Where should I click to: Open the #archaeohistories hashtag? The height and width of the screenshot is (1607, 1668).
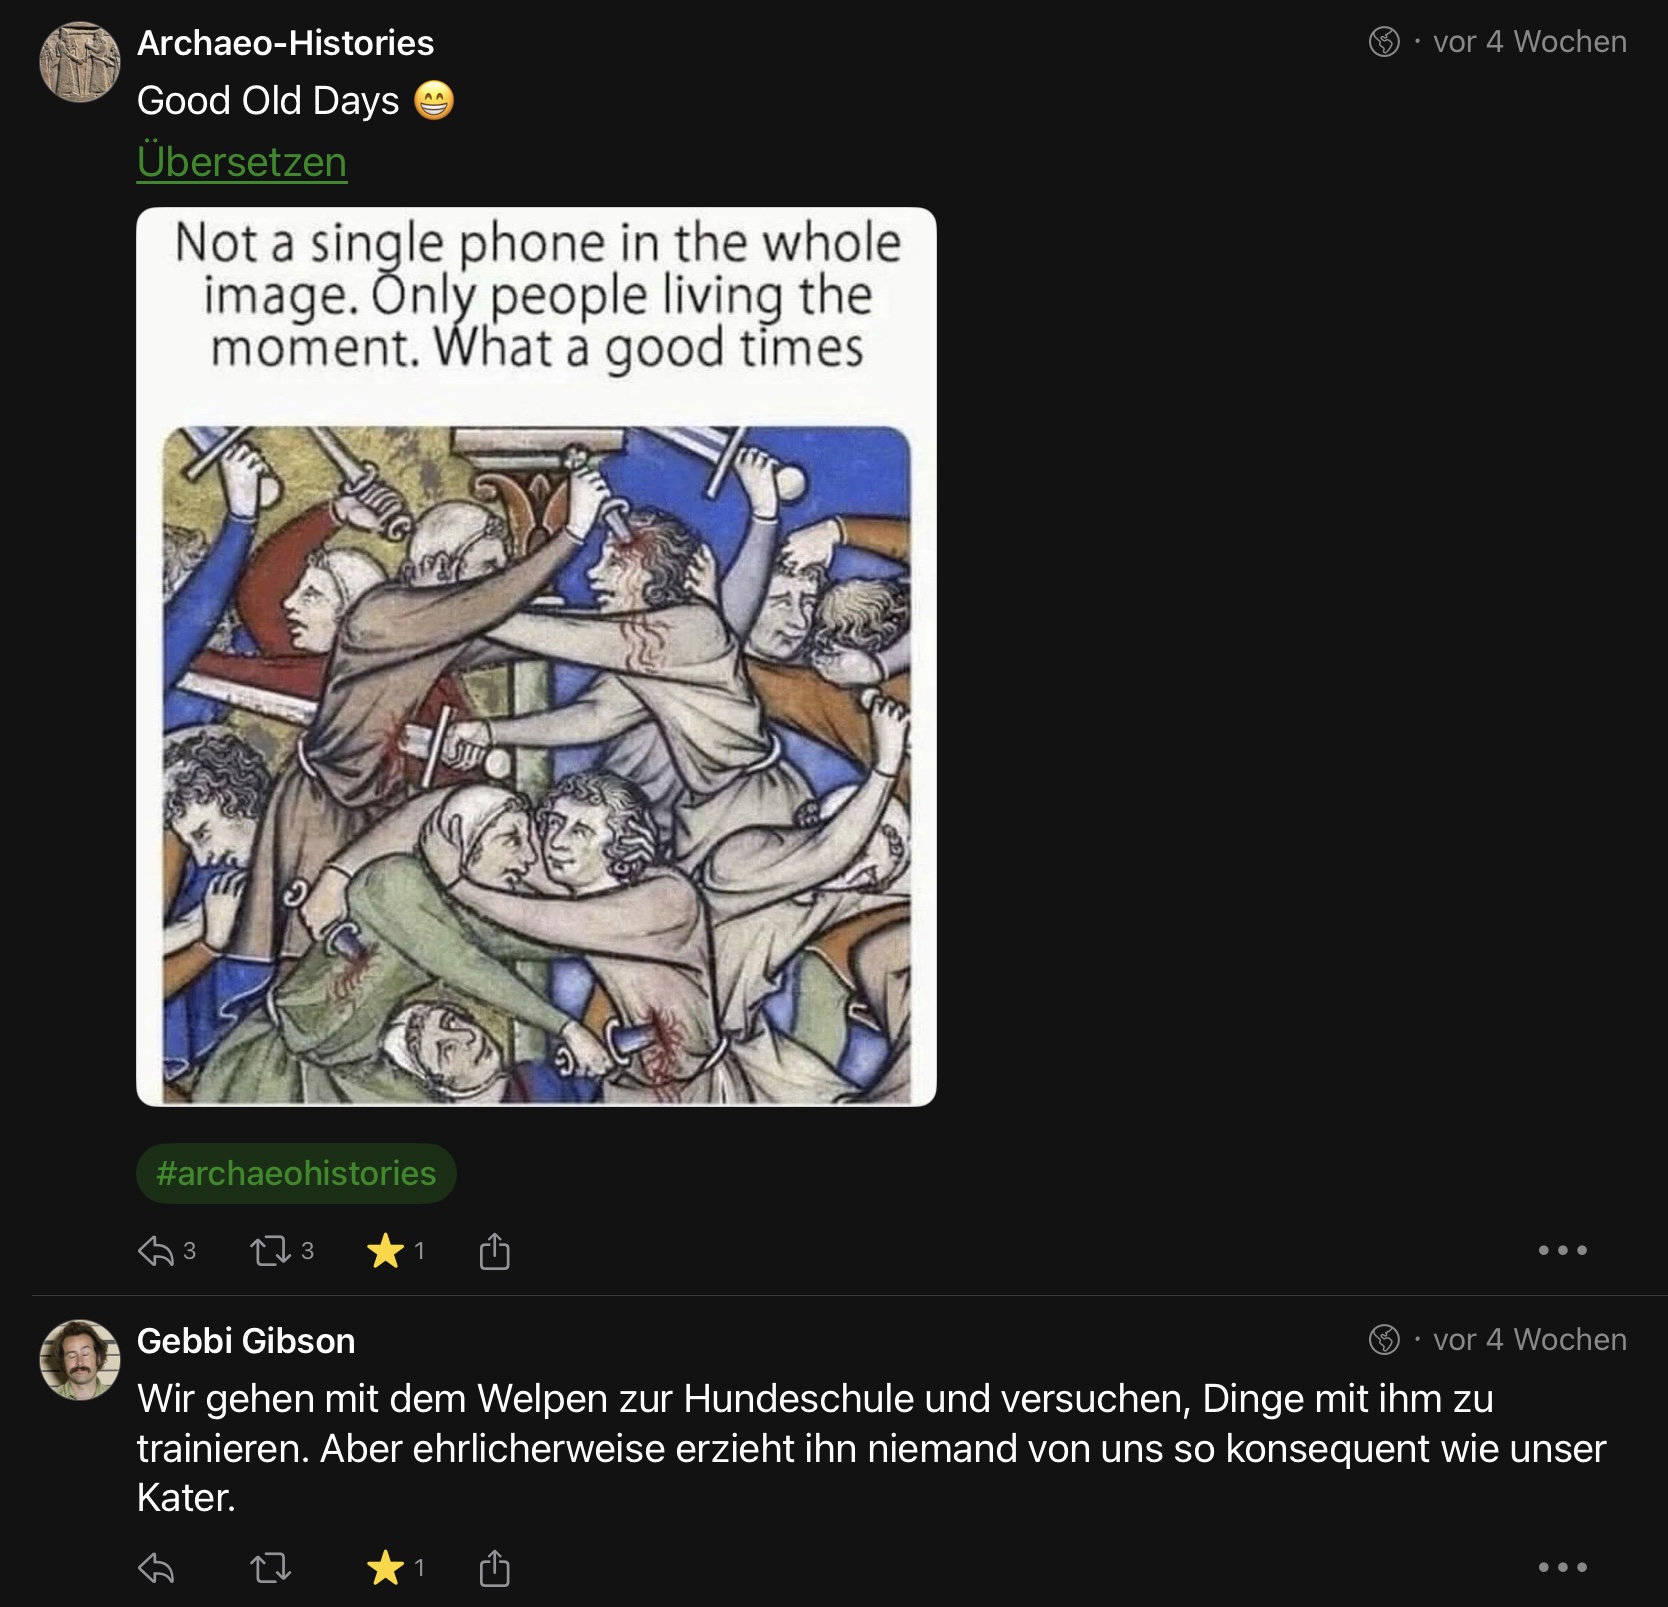pos(296,1173)
